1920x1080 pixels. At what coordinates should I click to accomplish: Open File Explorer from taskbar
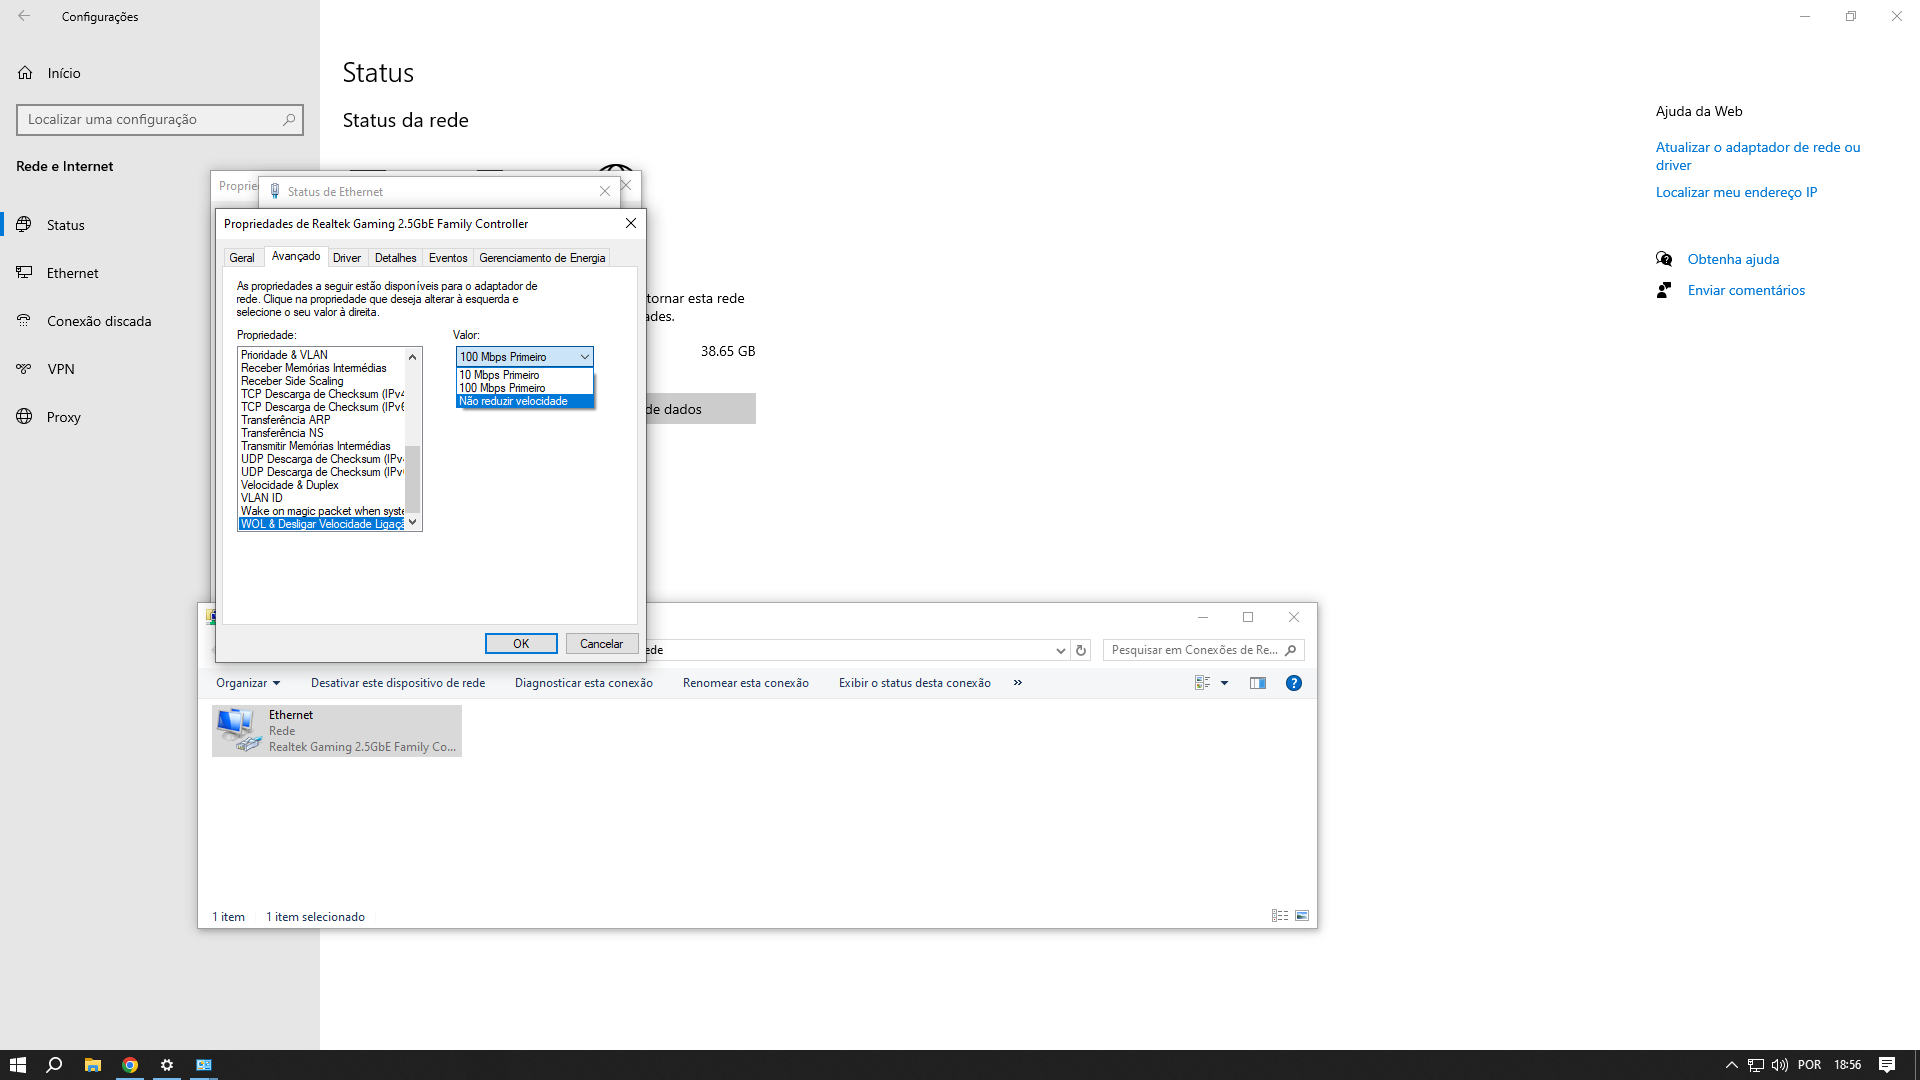pos(92,1065)
